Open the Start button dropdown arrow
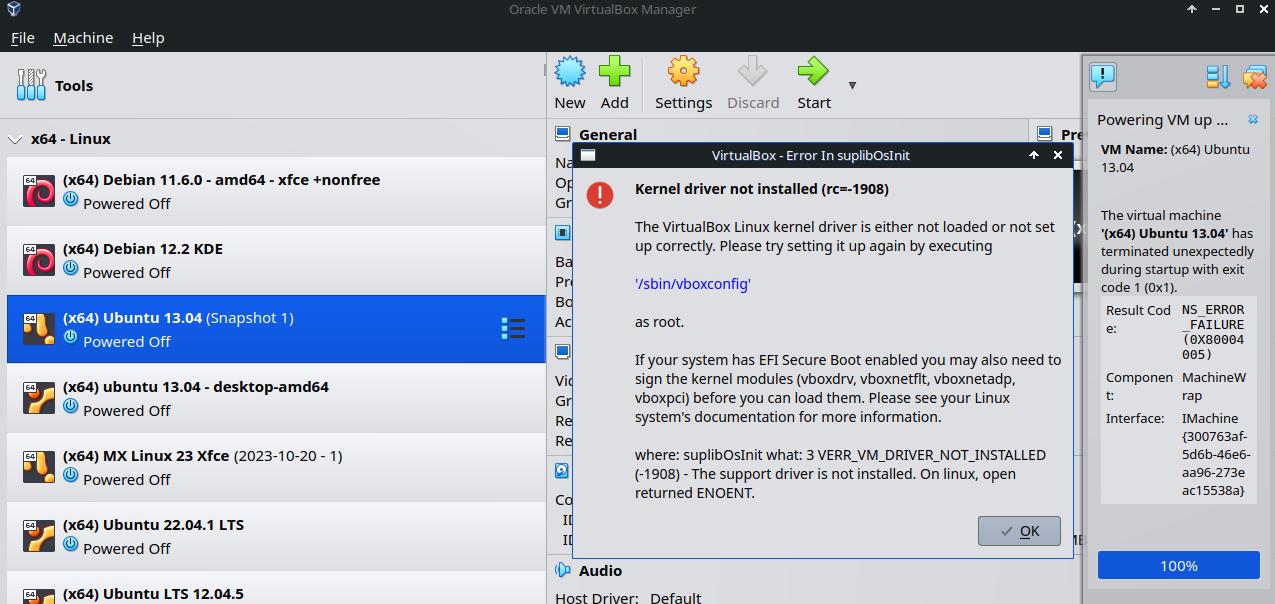 pyautogui.click(x=852, y=85)
